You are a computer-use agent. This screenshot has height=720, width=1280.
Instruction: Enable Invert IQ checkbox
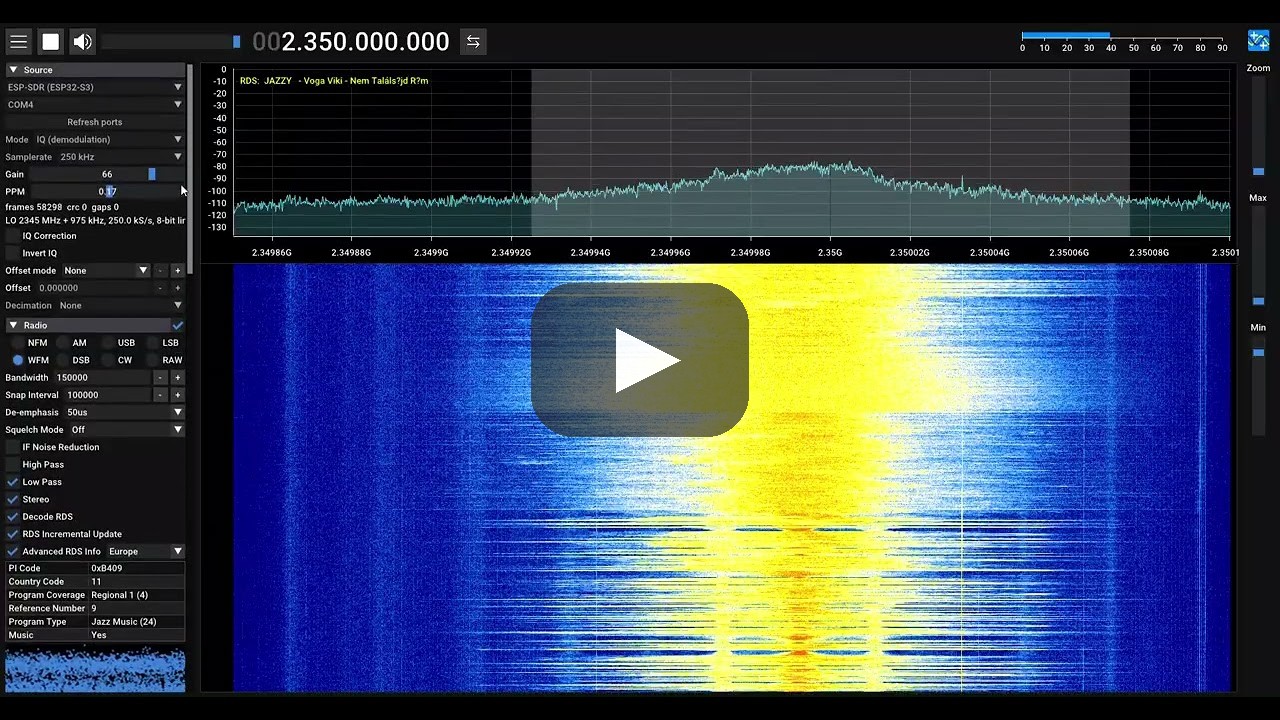[x=13, y=253]
